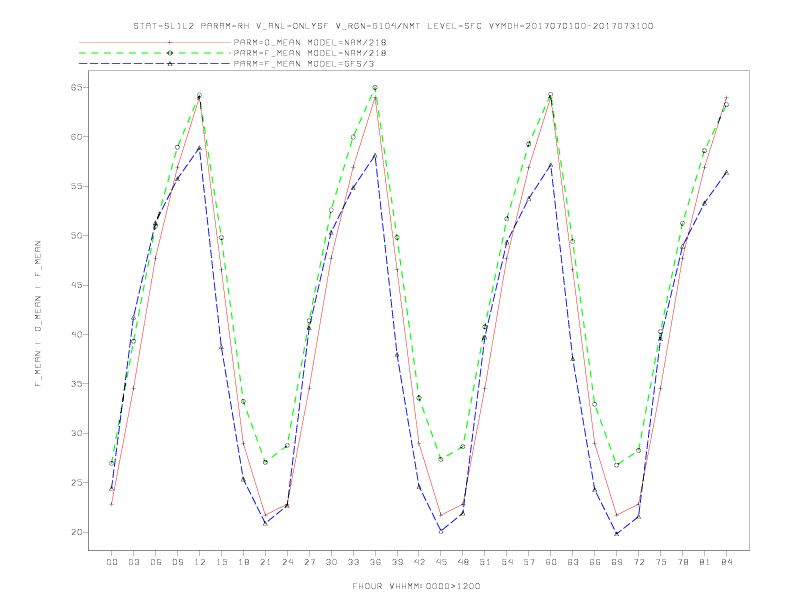Click y-axis tick value 25

click(x=76, y=483)
